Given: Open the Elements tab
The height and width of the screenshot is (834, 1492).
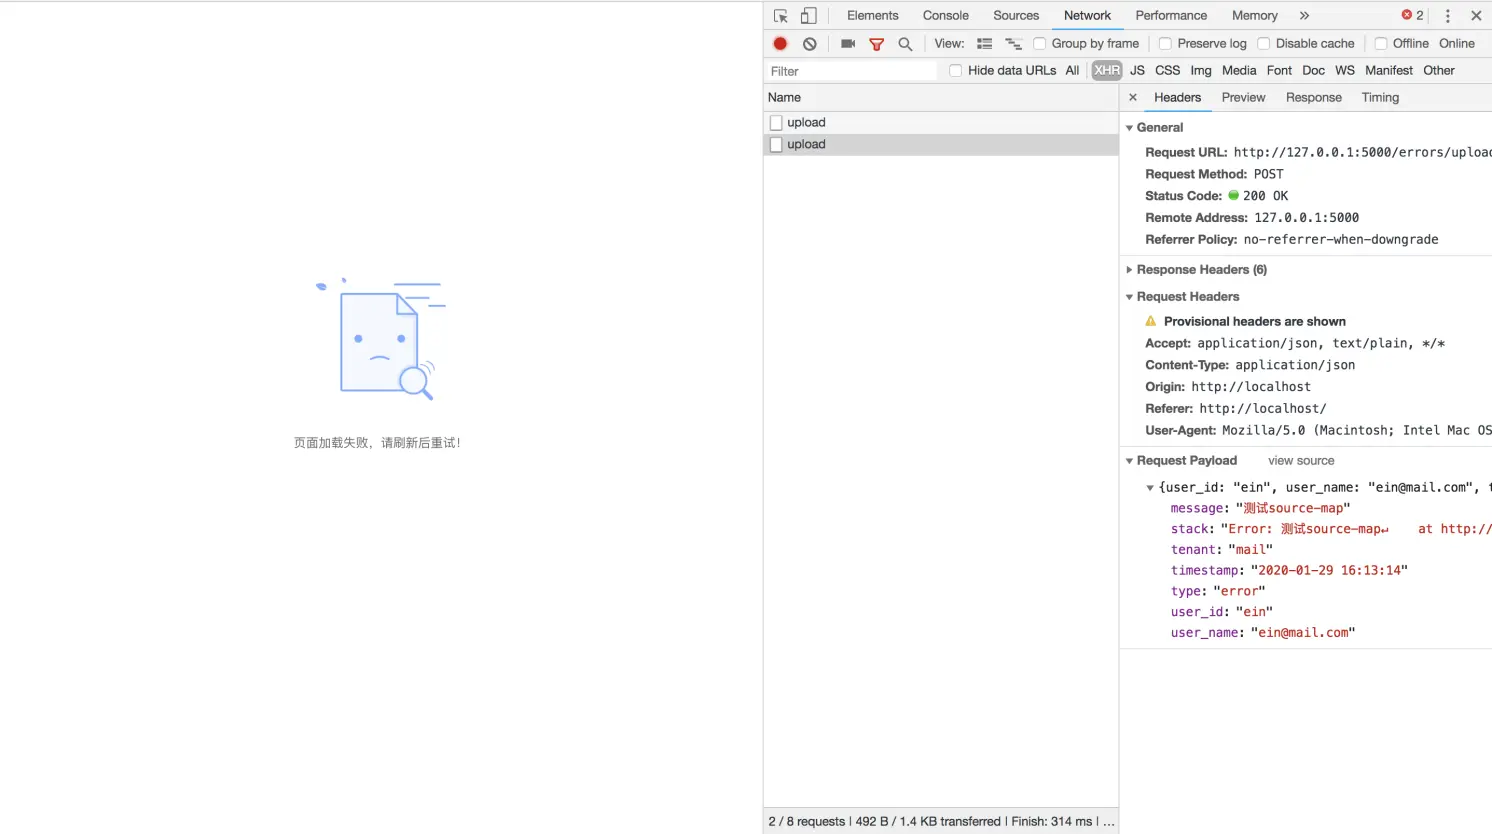Looking at the screenshot, I should (873, 16).
